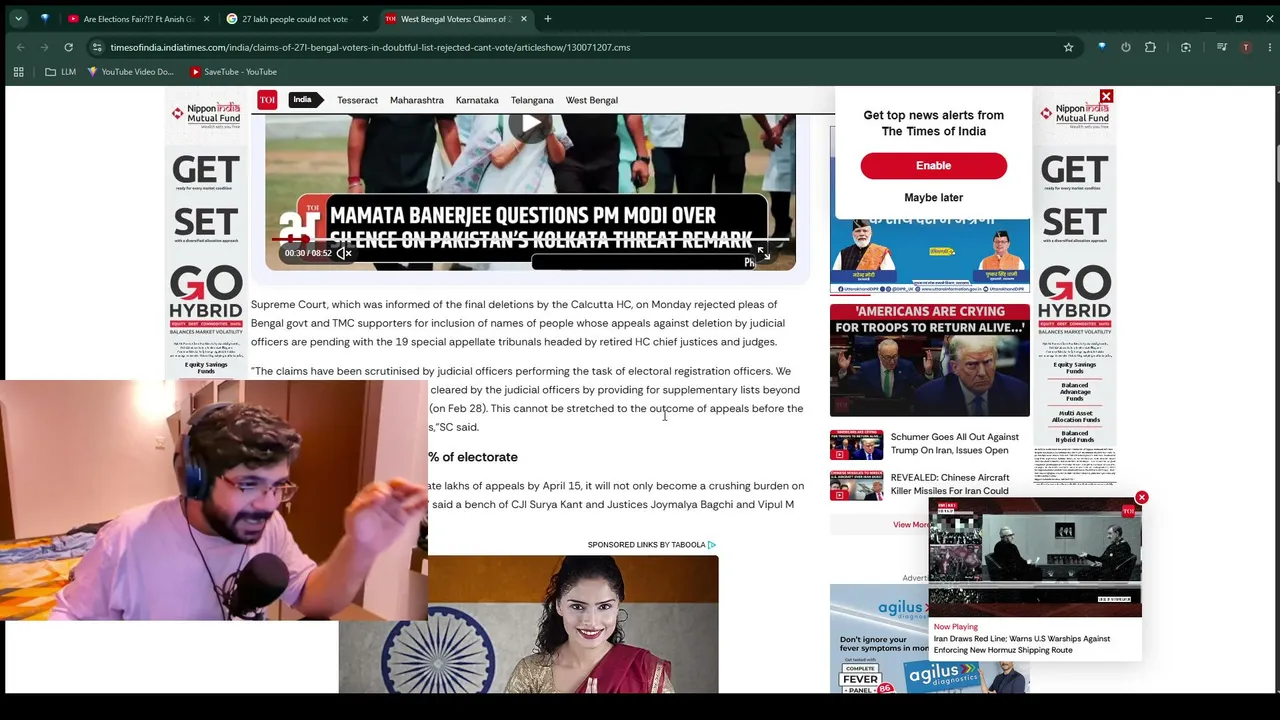Image resolution: width=1280 pixels, height=720 pixels.
Task: Open the 'SaveTube - YouTube' bookmark
Action: [232, 72]
